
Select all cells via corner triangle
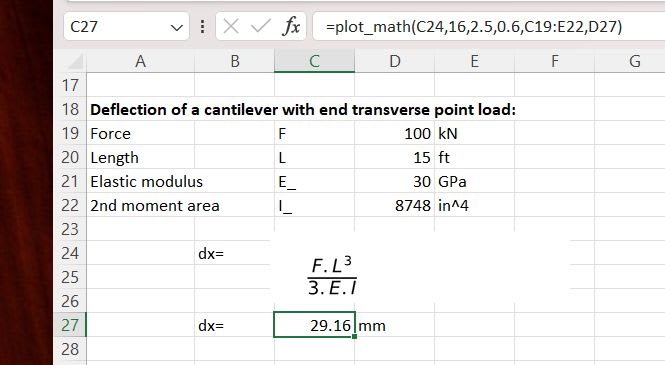[75, 62]
